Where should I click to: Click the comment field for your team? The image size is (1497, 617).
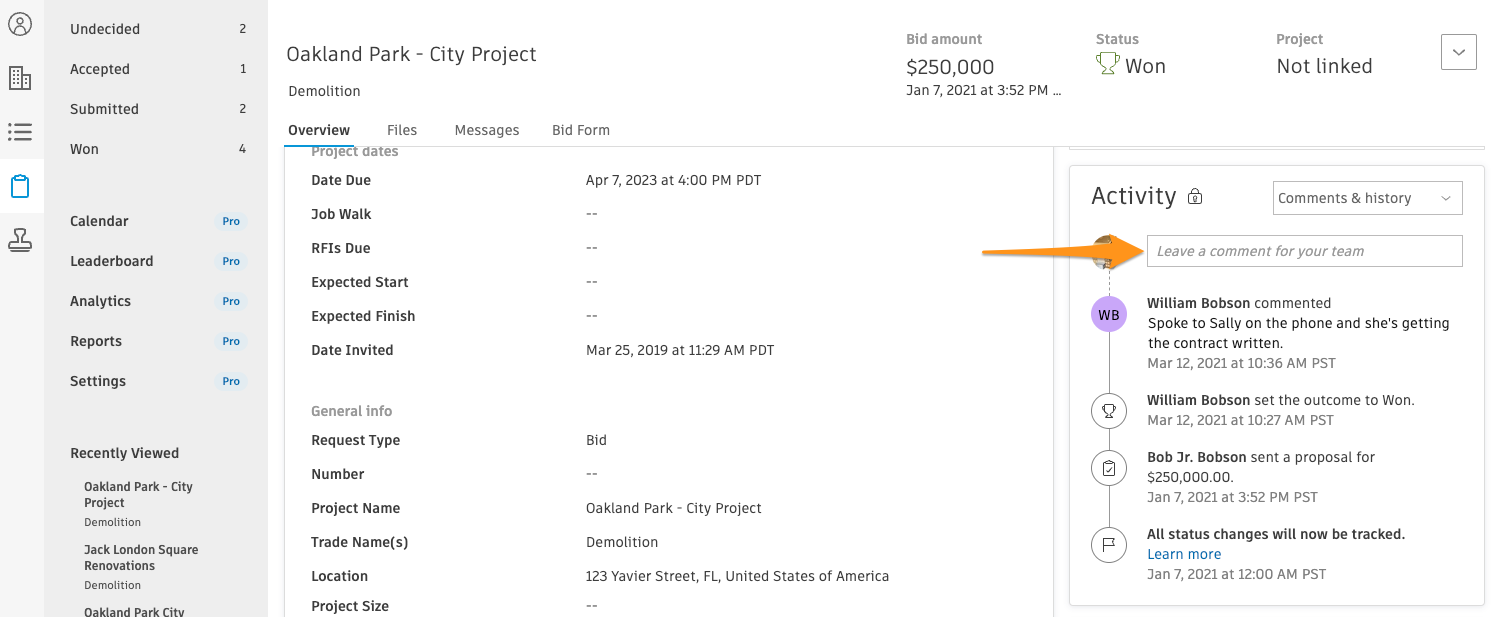[1304, 251]
